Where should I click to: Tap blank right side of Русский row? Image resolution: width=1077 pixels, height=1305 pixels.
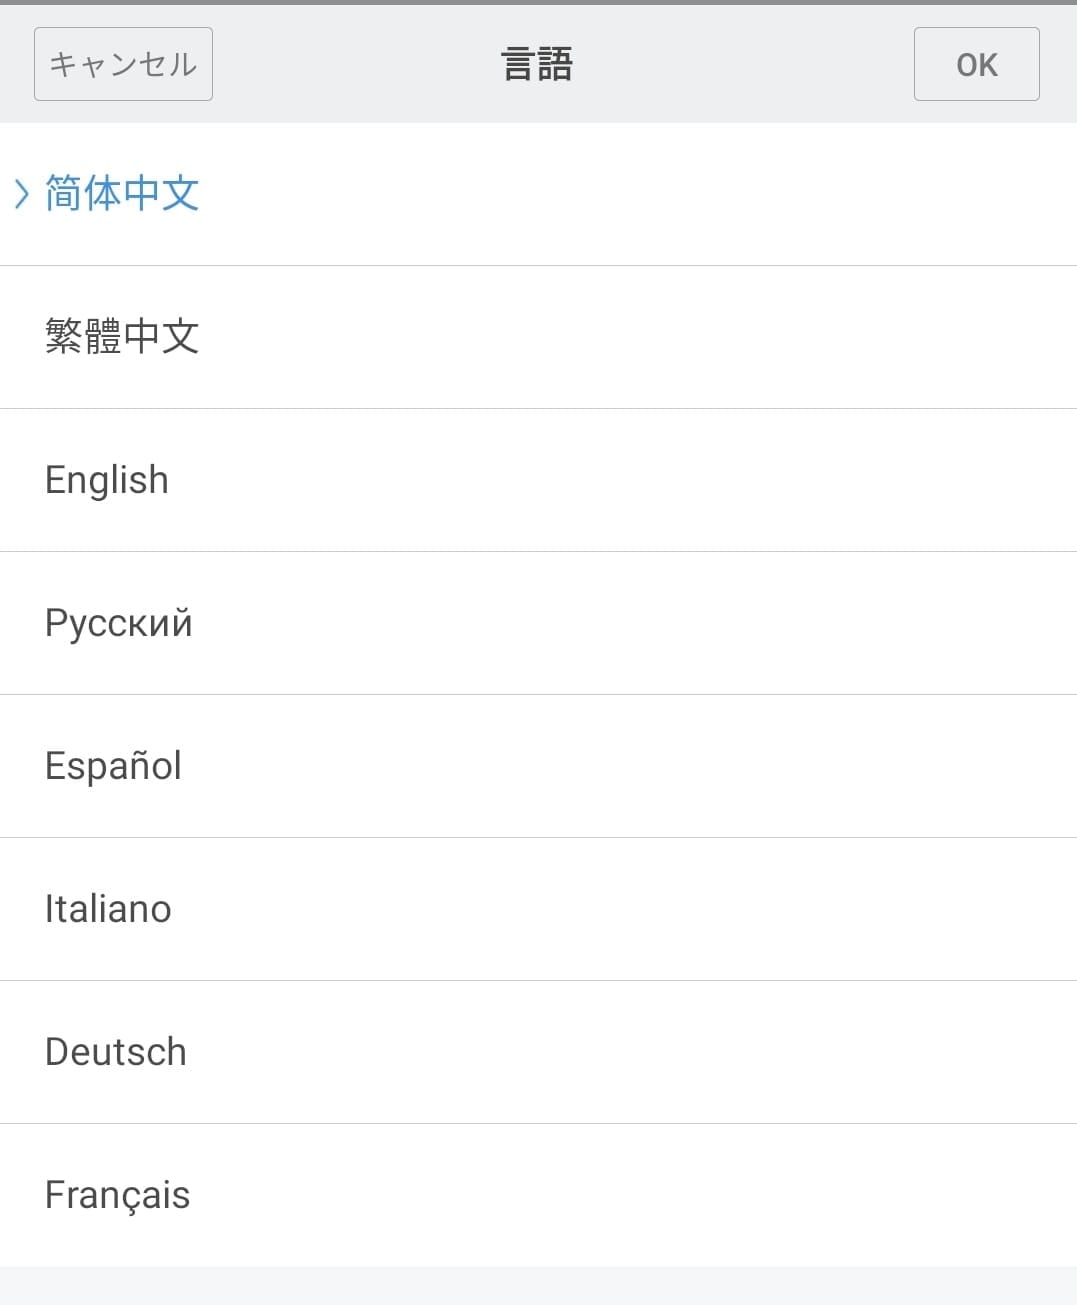(750, 623)
